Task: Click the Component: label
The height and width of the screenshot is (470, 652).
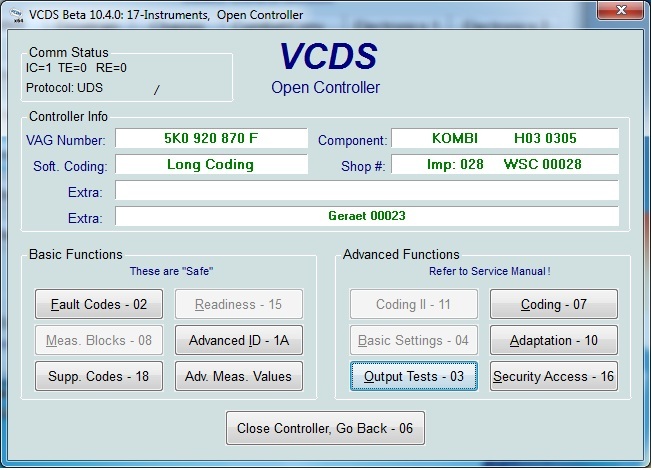Action: tap(352, 140)
